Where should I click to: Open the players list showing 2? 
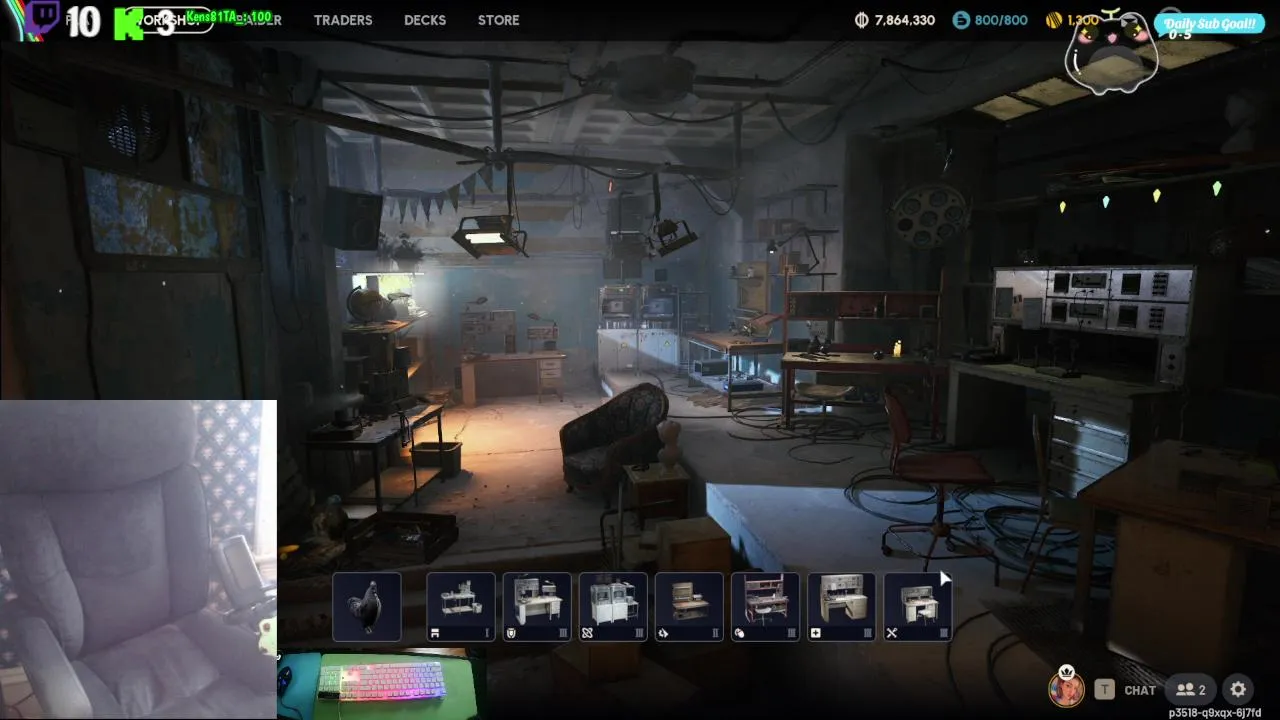(1190, 689)
